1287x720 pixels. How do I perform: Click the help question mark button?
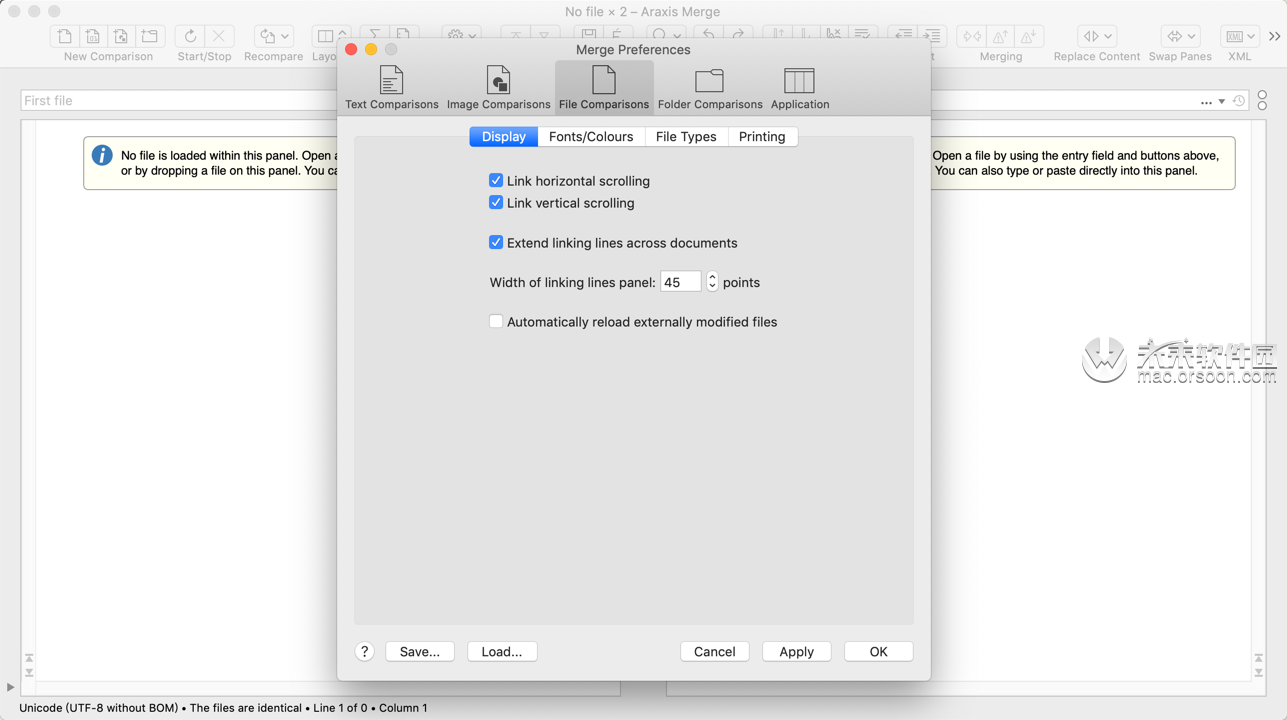pos(365,651)
